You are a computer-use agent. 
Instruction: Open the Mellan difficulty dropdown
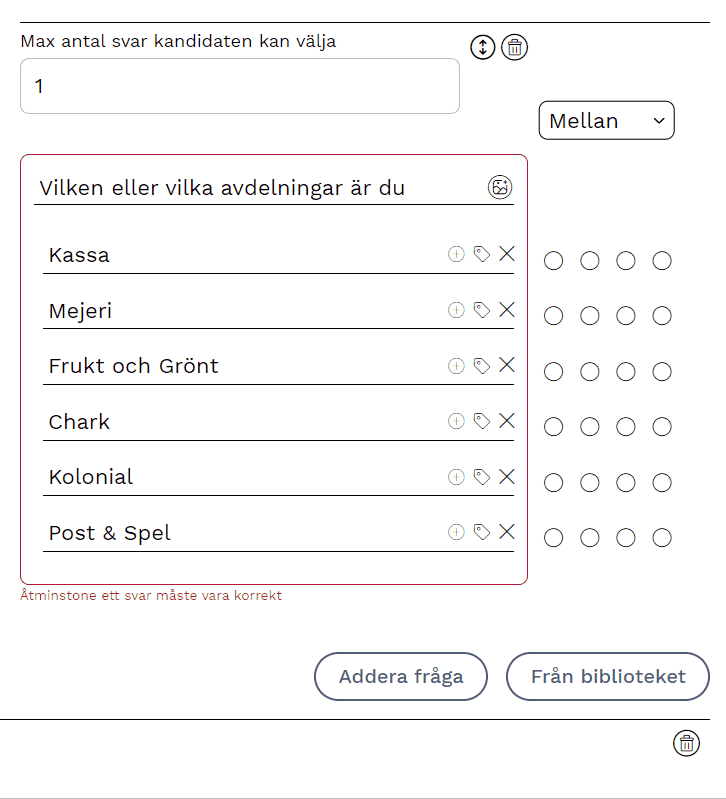pyautogui.click(x=606, y=121)
